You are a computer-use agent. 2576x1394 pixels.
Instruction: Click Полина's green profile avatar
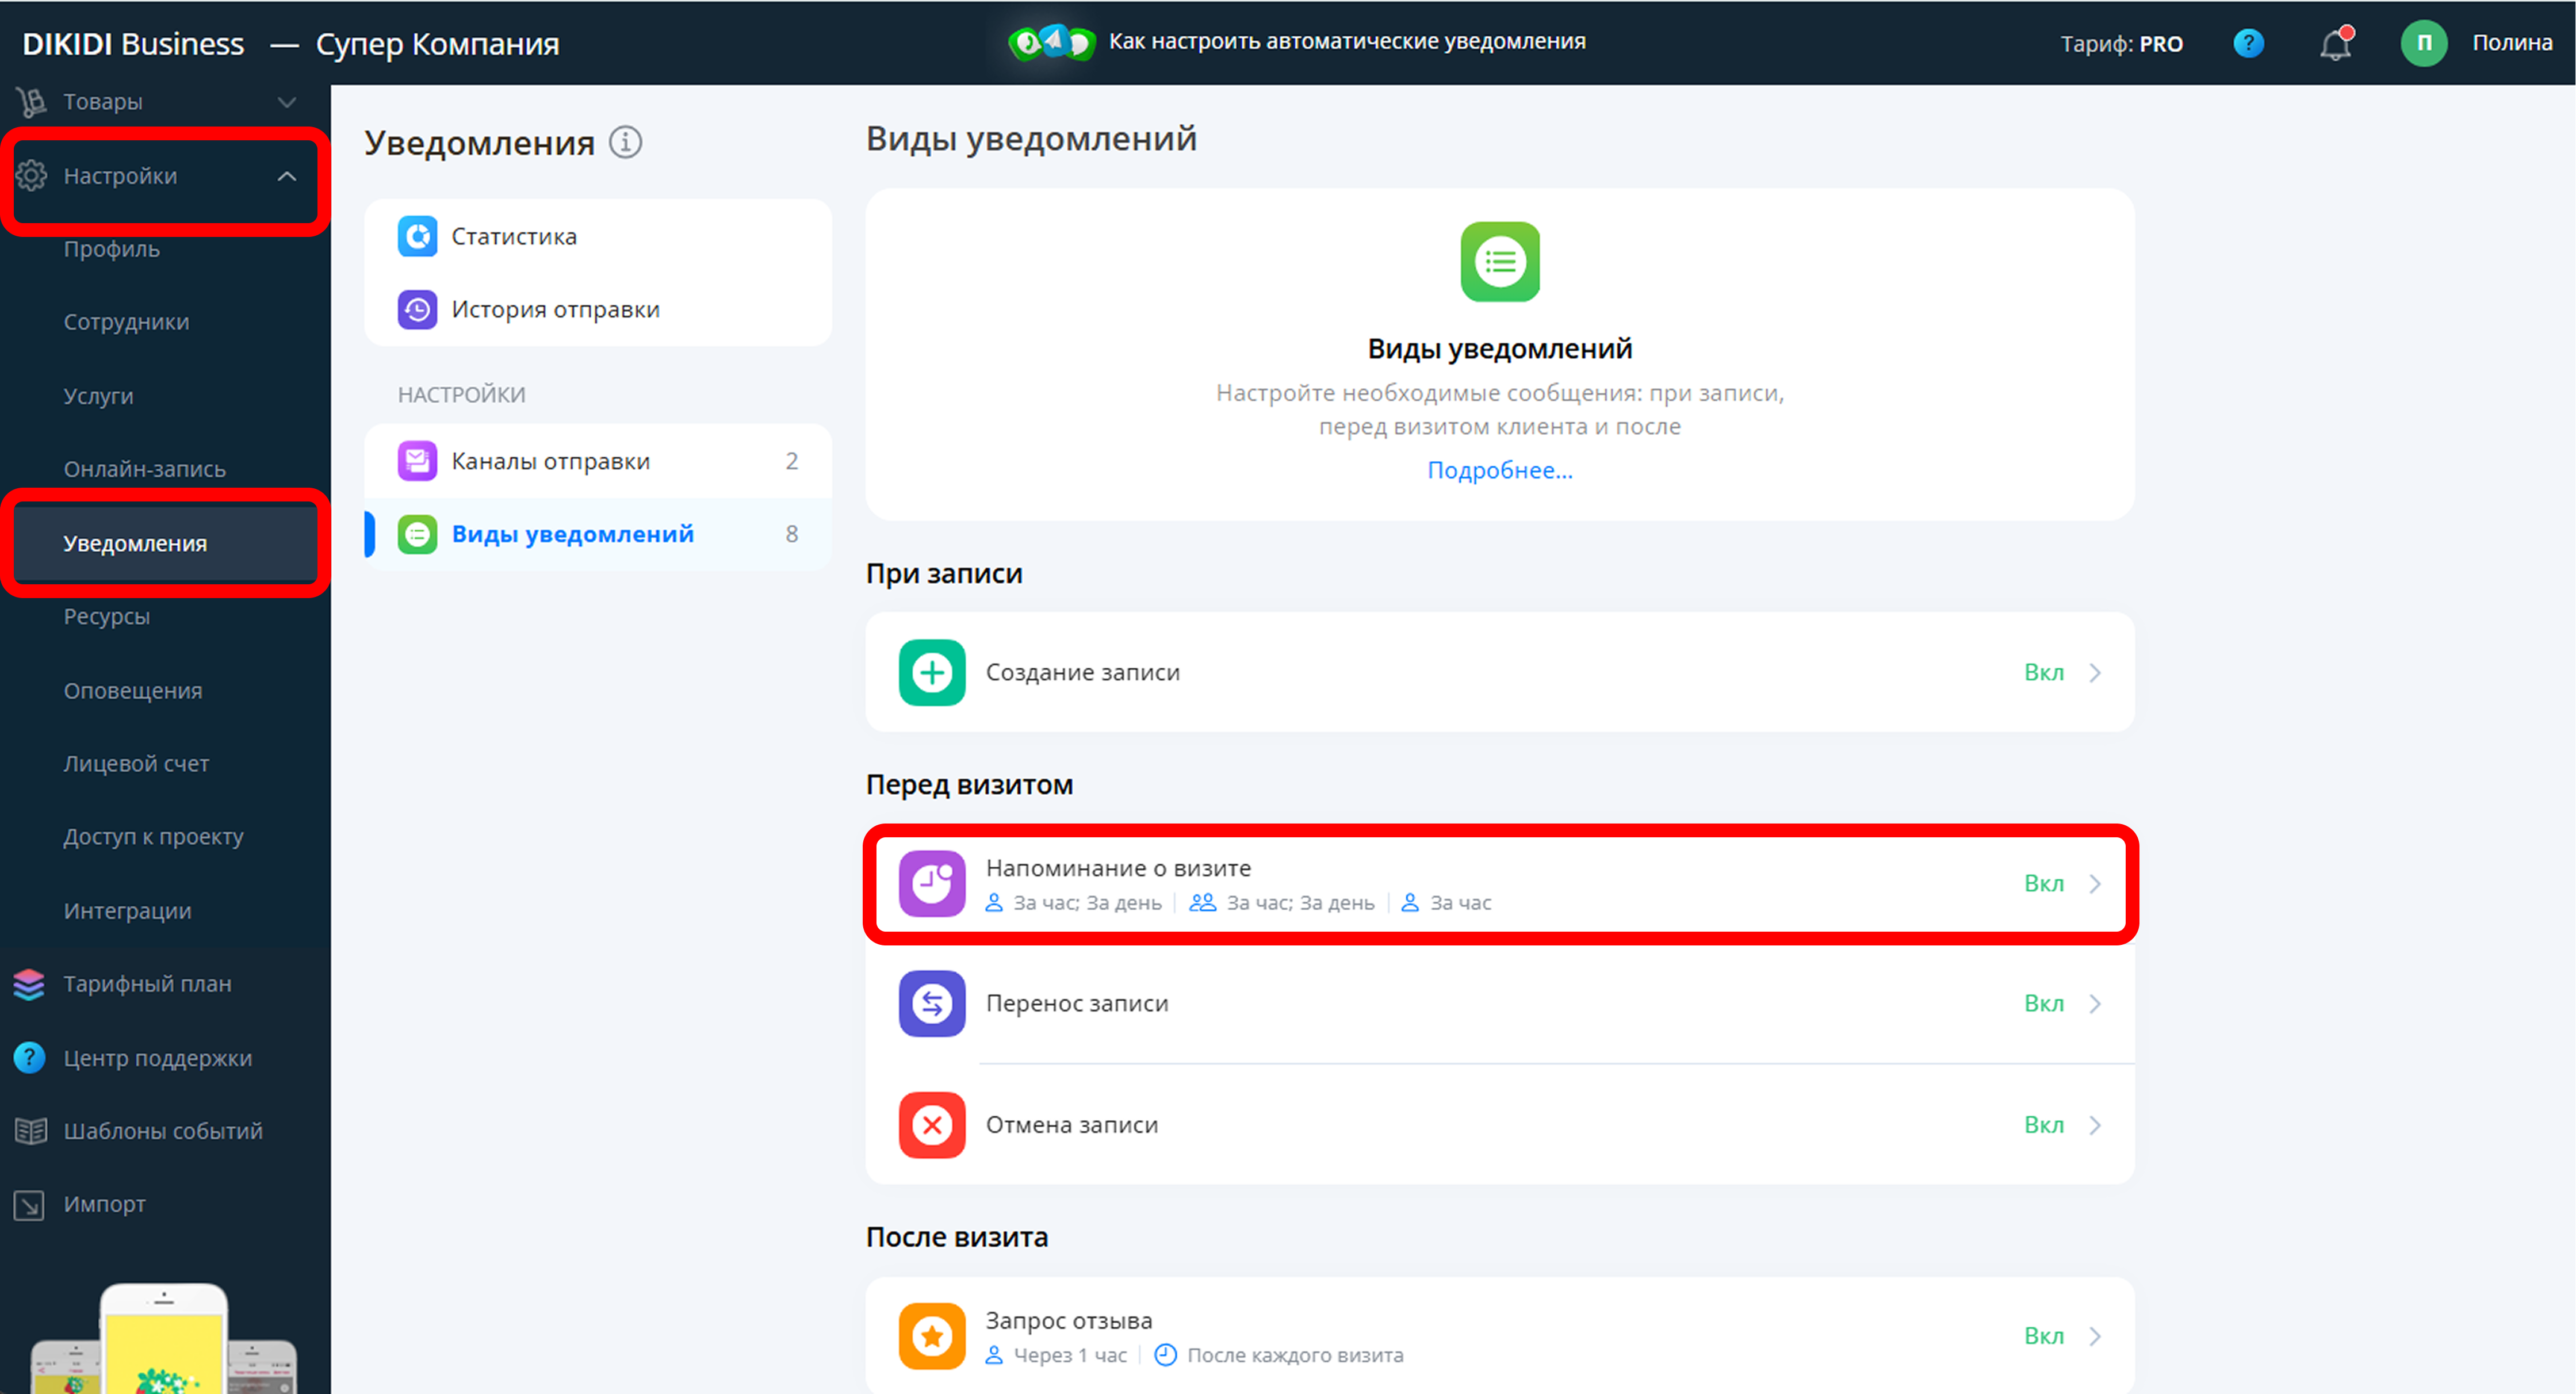(x=2423, y=43)
